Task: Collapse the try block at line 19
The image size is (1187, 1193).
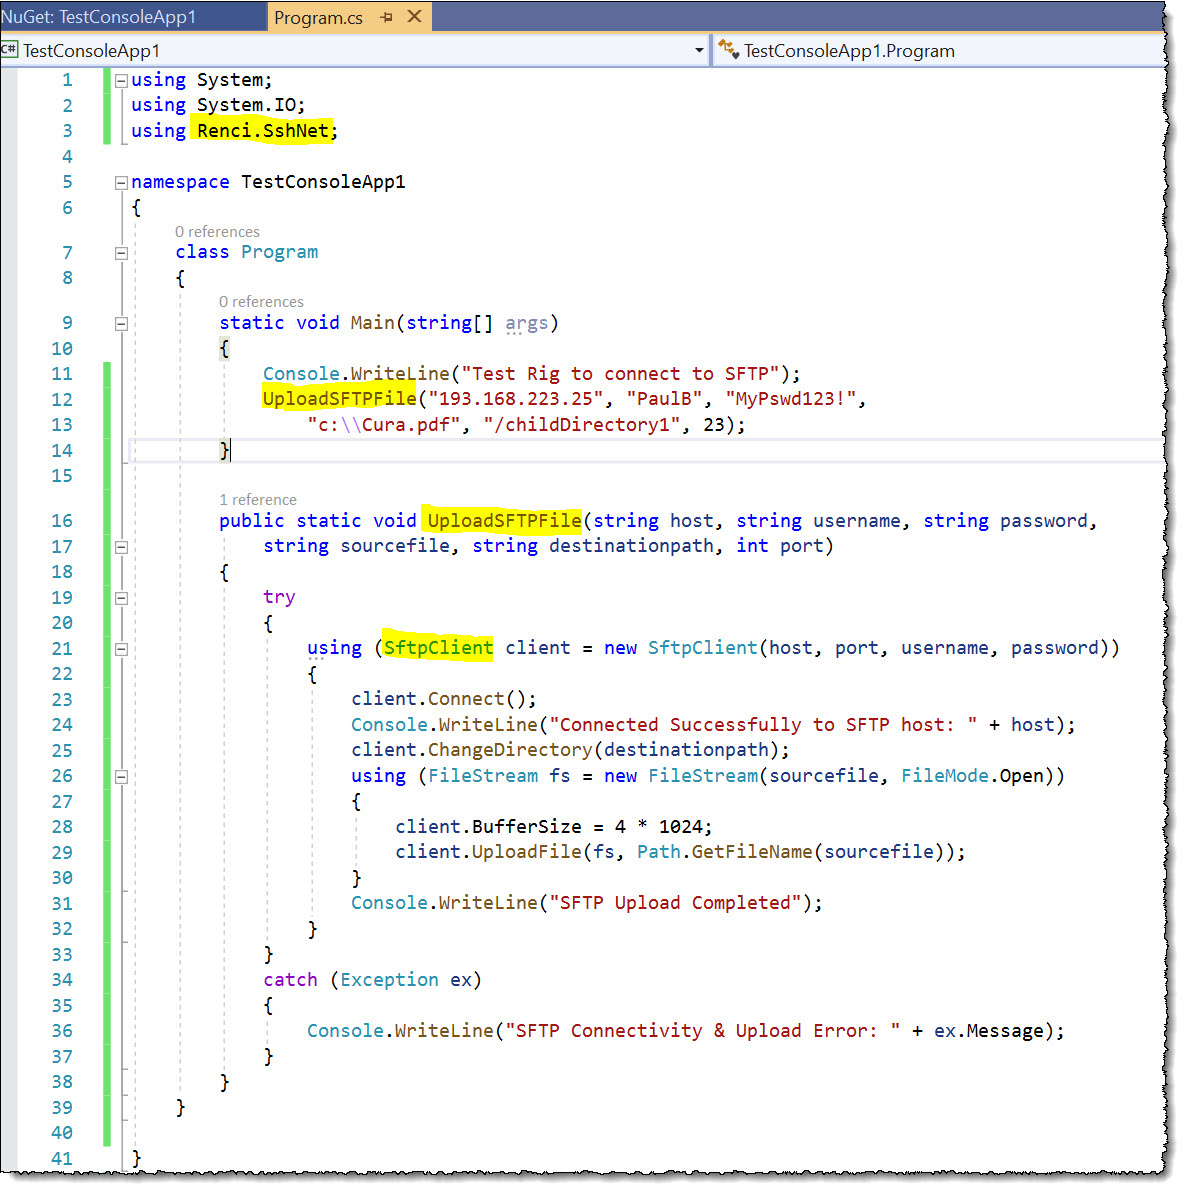Action: pyautogui.click(x=121, y=598)
